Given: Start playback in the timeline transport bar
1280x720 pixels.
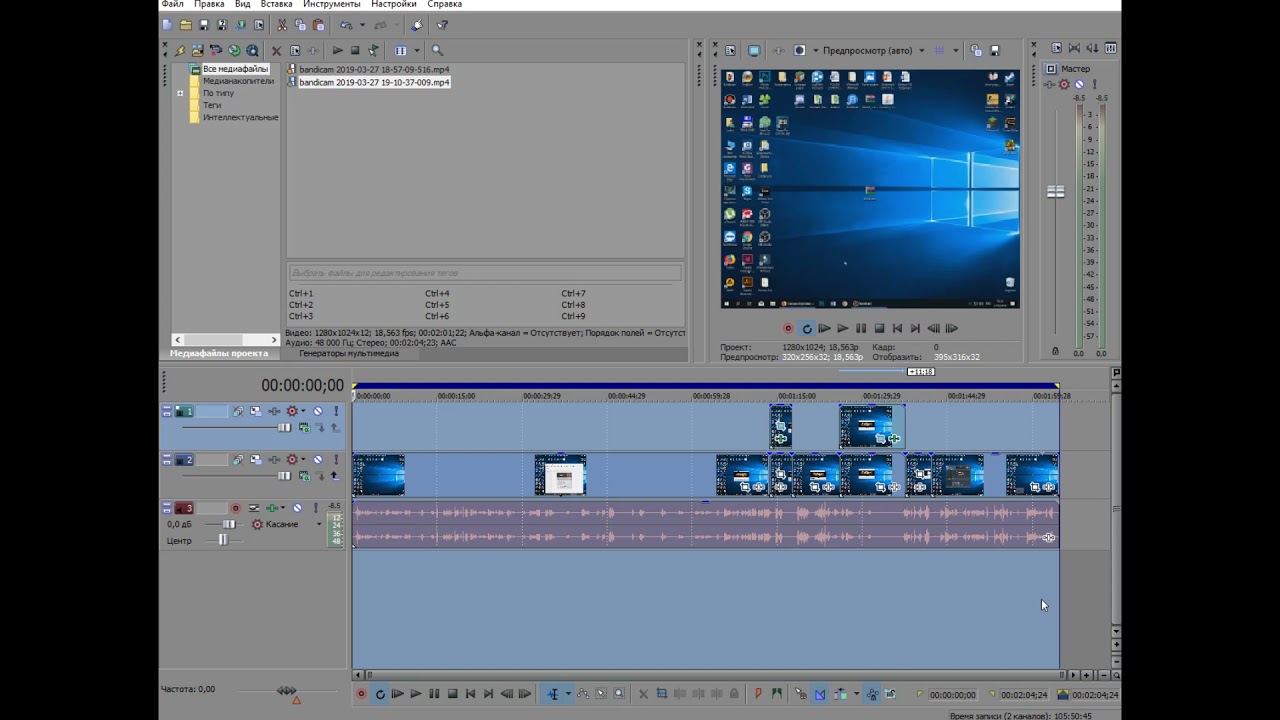Looking at the screenshot, I should point(416,694).
